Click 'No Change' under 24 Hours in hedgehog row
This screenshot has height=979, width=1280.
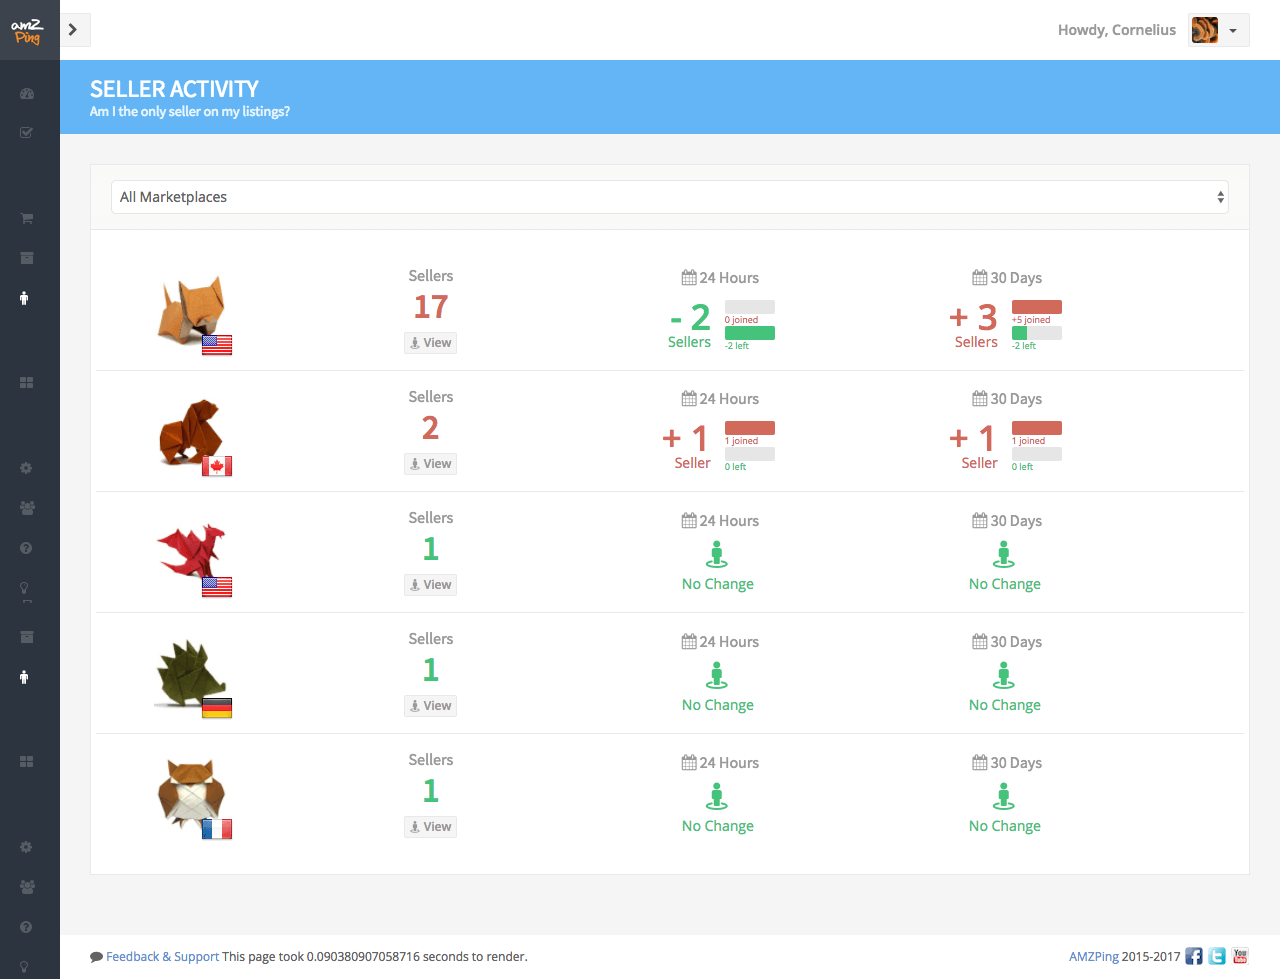coord(718,705)
